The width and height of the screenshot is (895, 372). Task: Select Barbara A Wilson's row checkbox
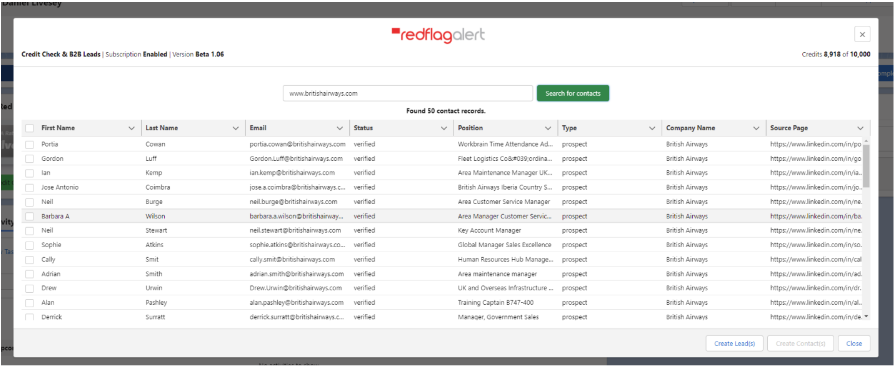pyautogui.click(x=30, y=216)
